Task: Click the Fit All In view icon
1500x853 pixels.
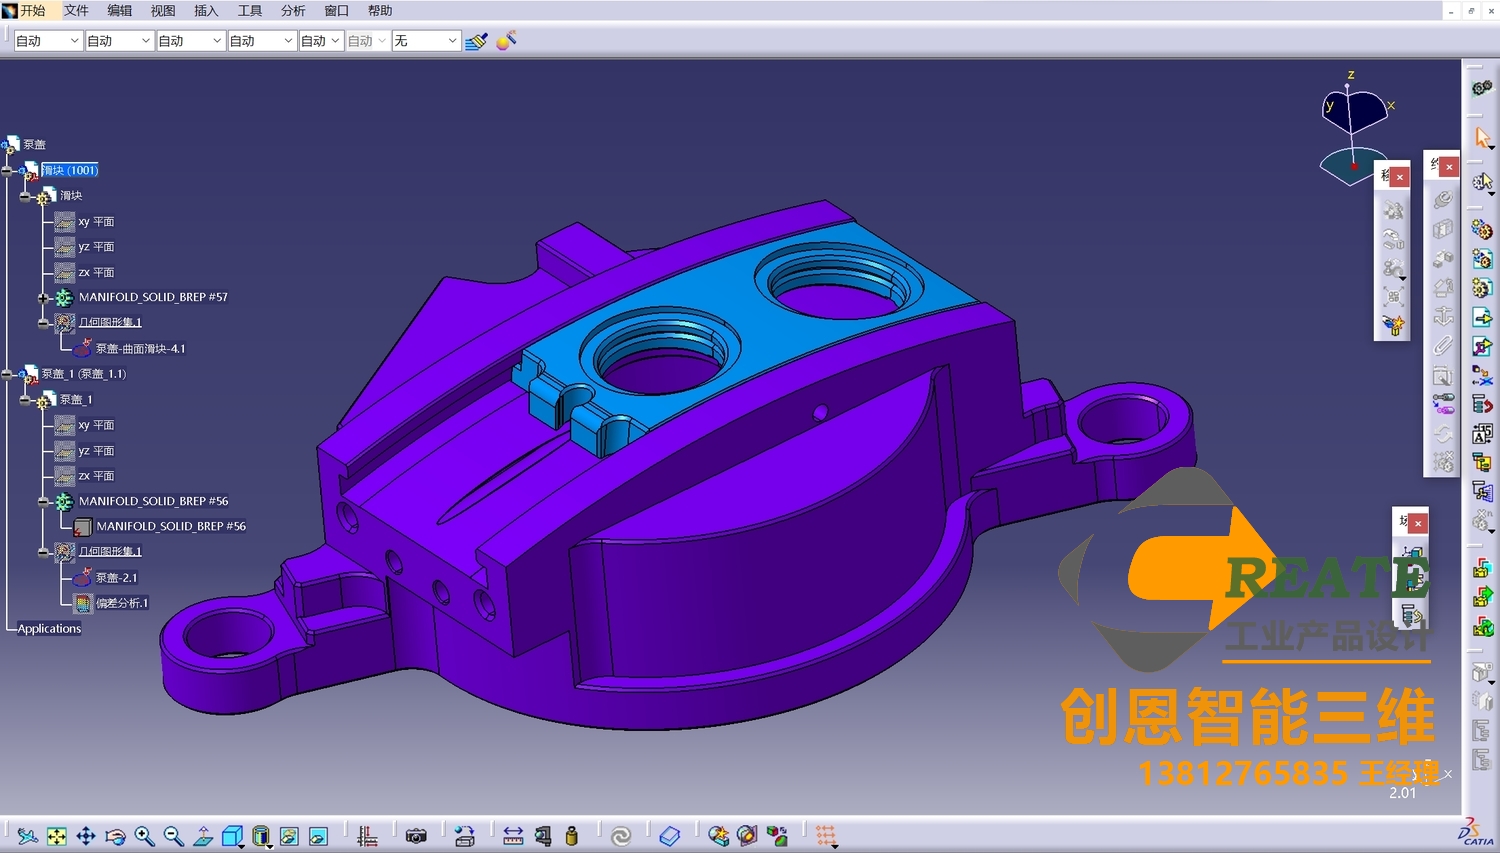Action: pos(57,836)
